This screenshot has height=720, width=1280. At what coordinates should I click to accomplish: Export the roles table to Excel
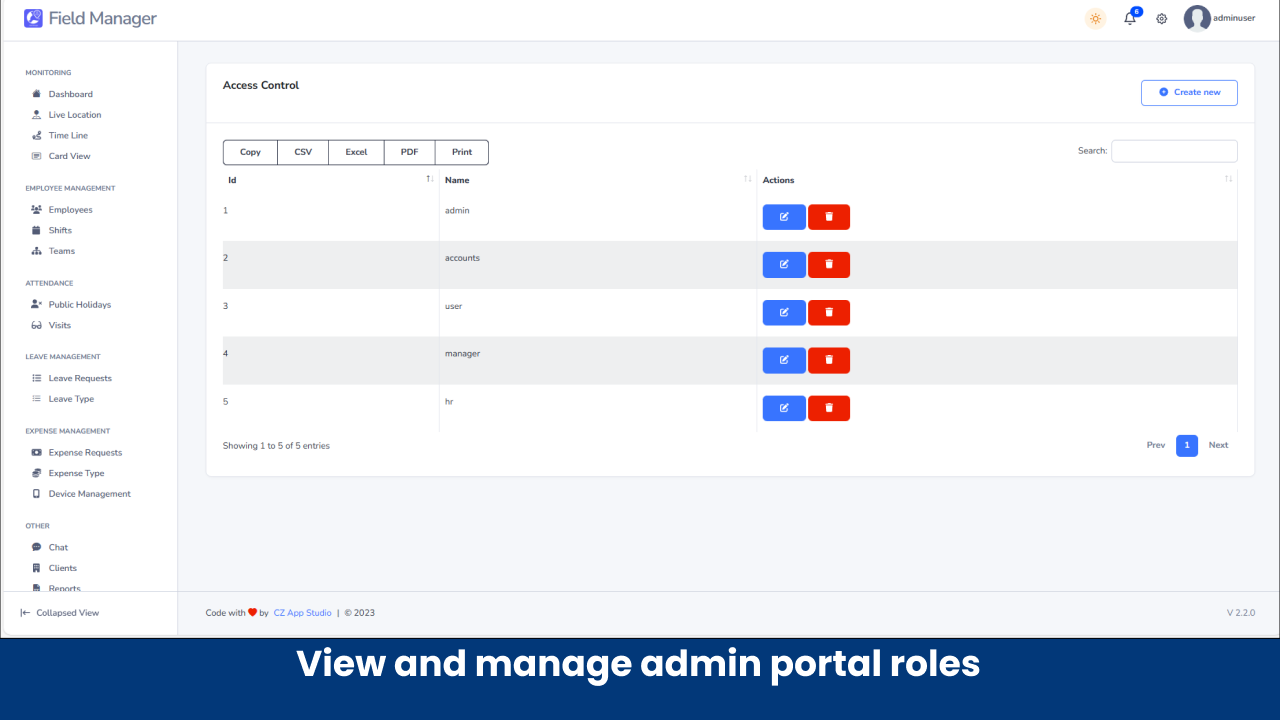pyautogui.click(x=356, y=152)
